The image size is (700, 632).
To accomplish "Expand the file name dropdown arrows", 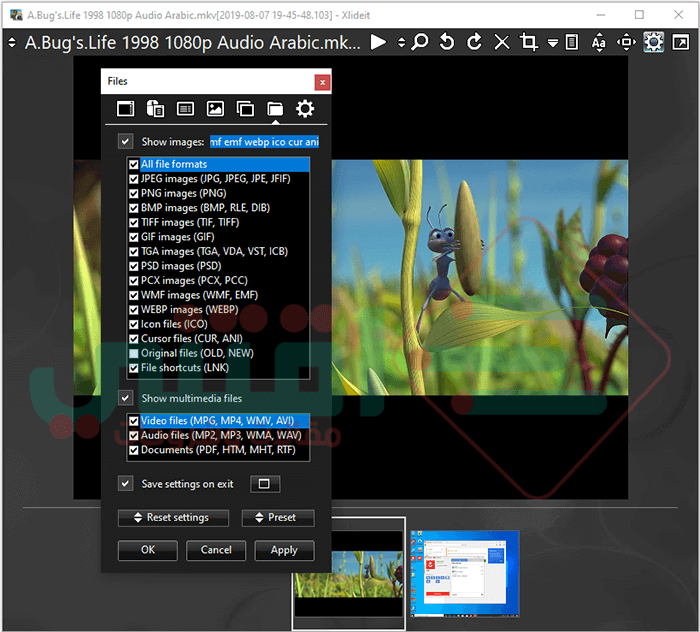I will tap(12, 43).
